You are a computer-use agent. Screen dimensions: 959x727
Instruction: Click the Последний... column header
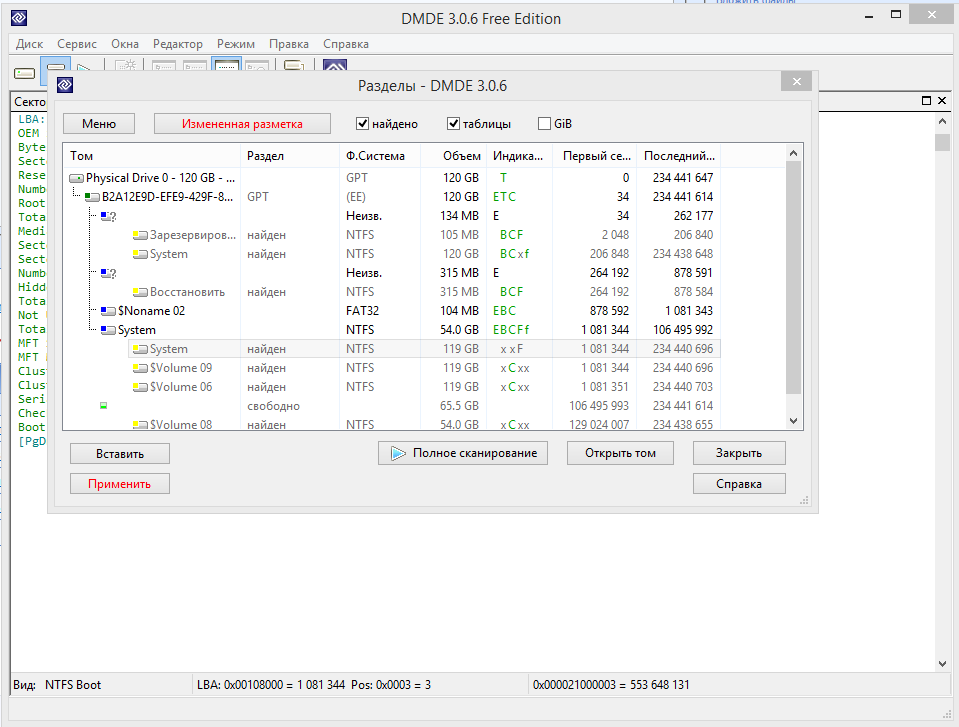click(x=679, y=156)
